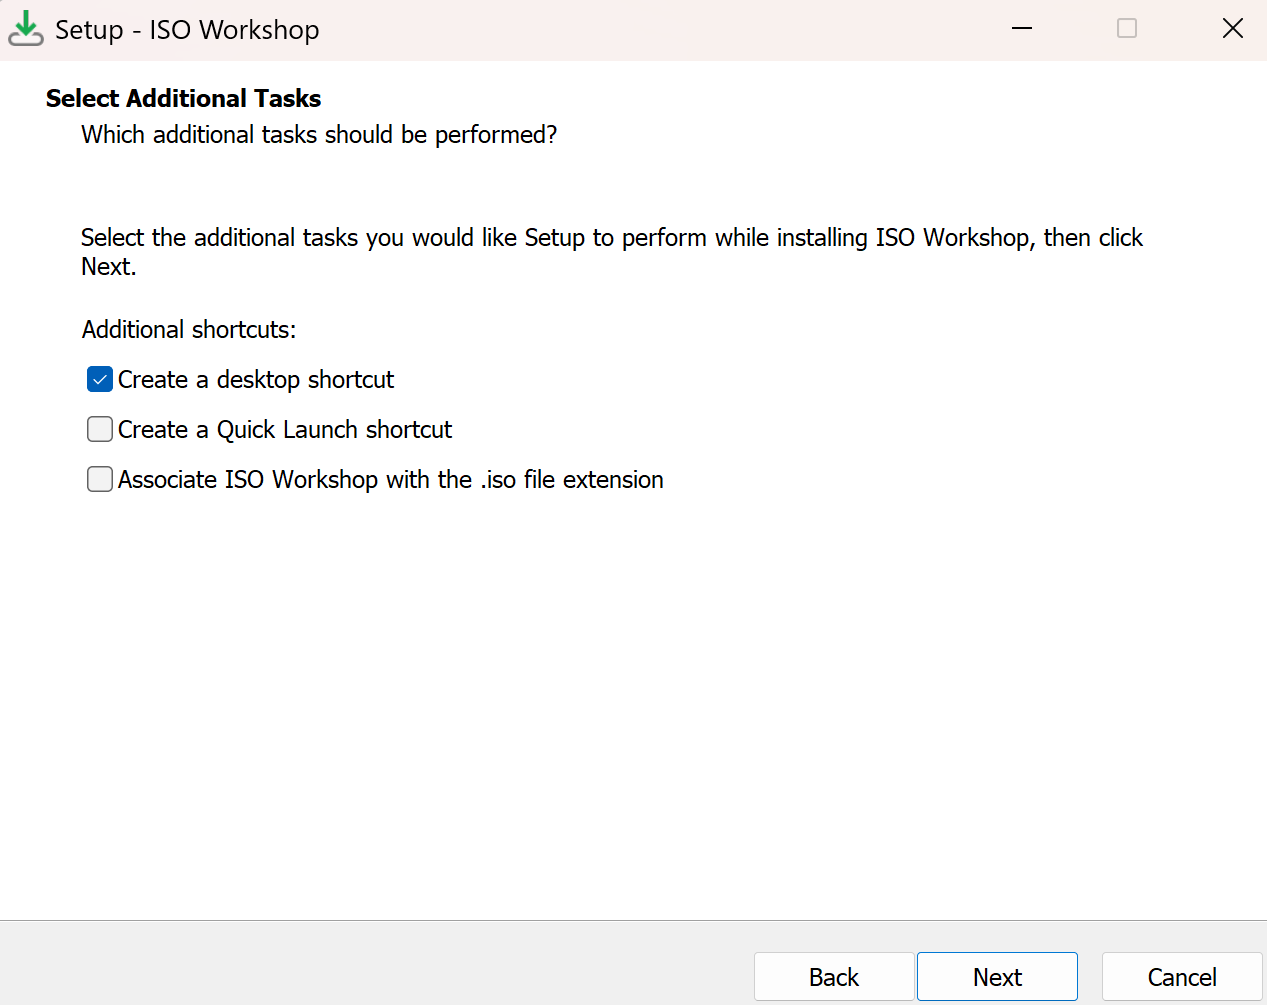Go to the previous step with Back
Screen dimensions: 1267x1005
pos(834,977)
